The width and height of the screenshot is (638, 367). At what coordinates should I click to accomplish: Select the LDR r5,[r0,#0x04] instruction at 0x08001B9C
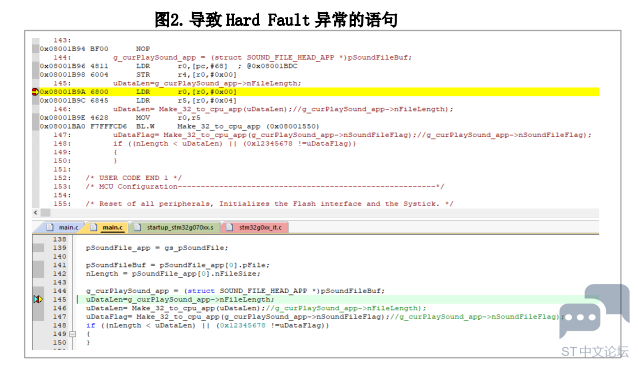point(138,100)
